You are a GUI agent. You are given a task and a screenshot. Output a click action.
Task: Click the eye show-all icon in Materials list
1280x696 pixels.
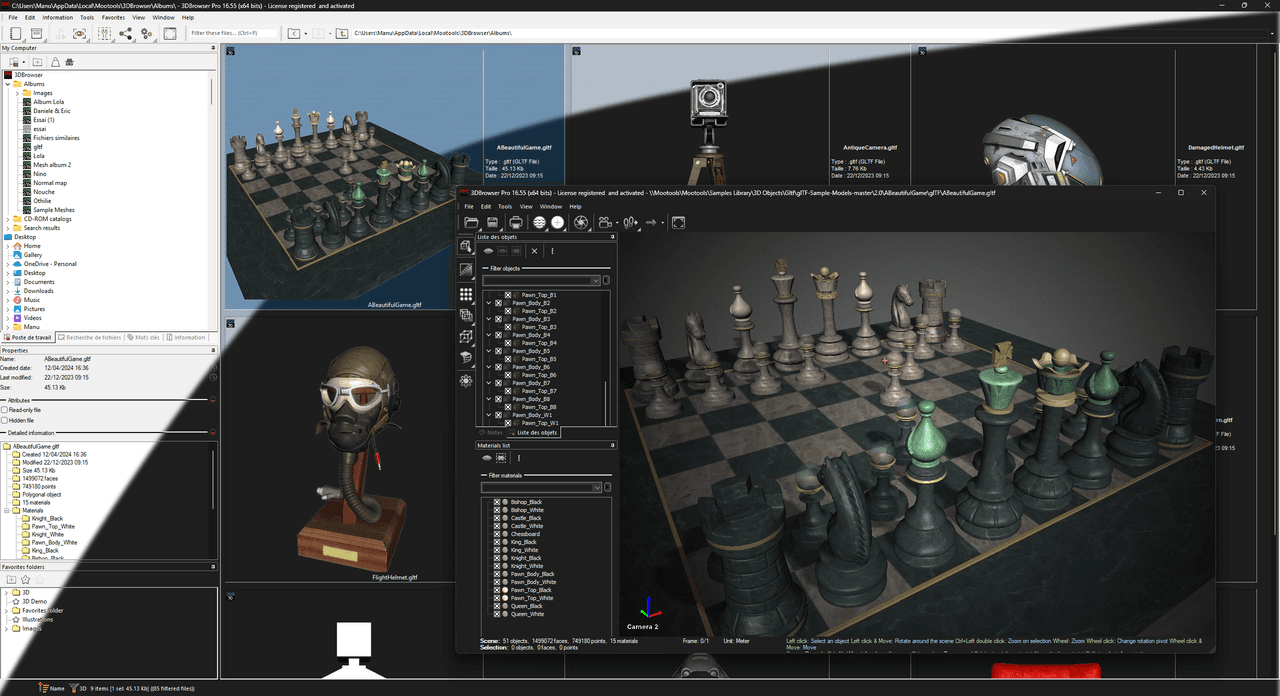[x=487, y=458]
